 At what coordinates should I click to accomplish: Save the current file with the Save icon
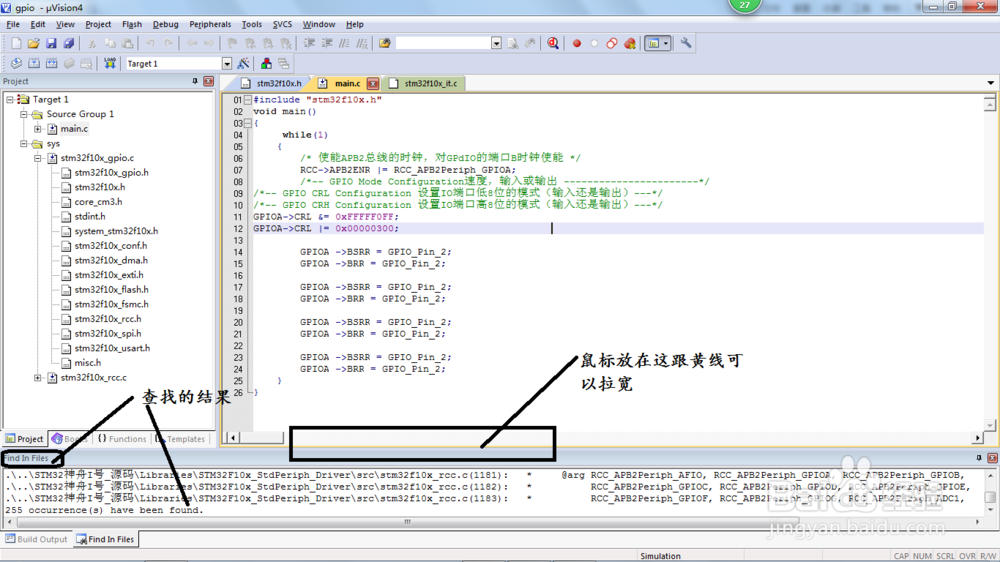click(x=51, y=43)
